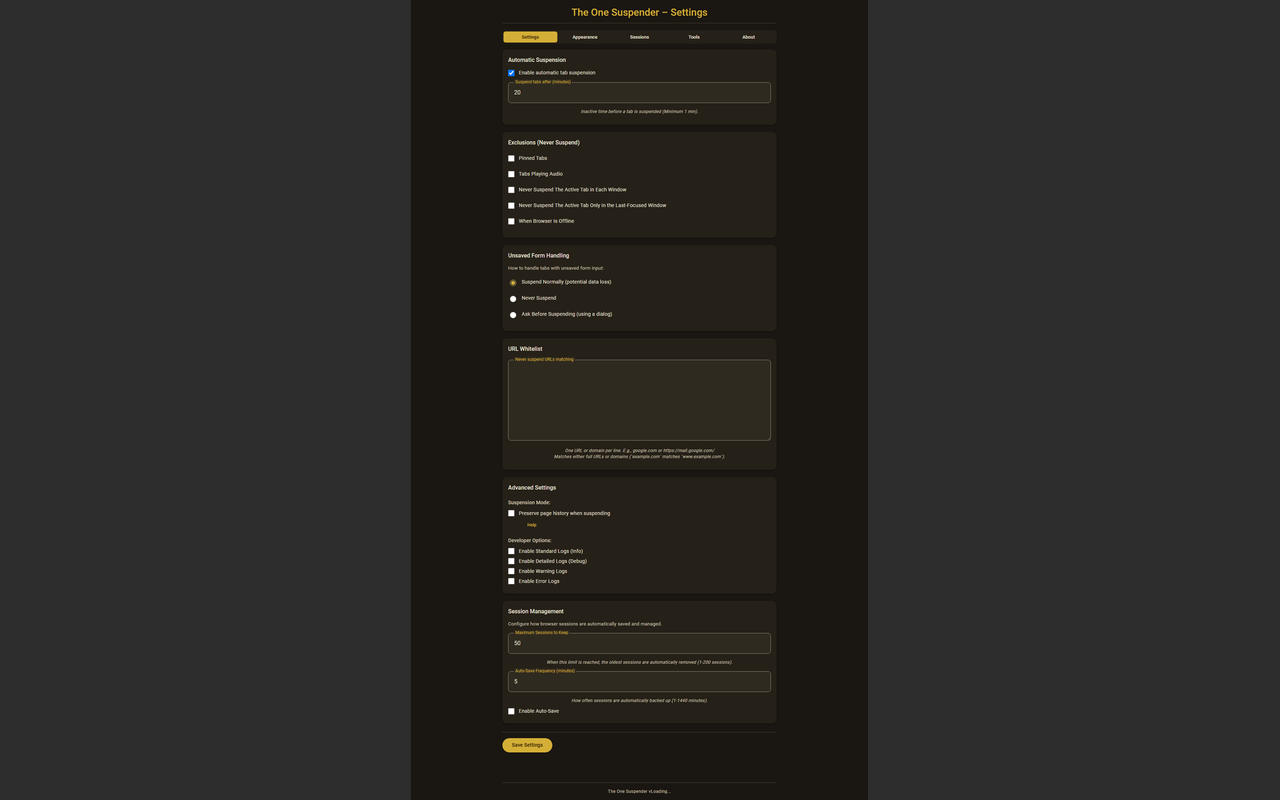Click the 'How often sessions are automatically backed up' hint
Image resolution: width=1280 pixels, height=800 pixels.
(639, 700)
